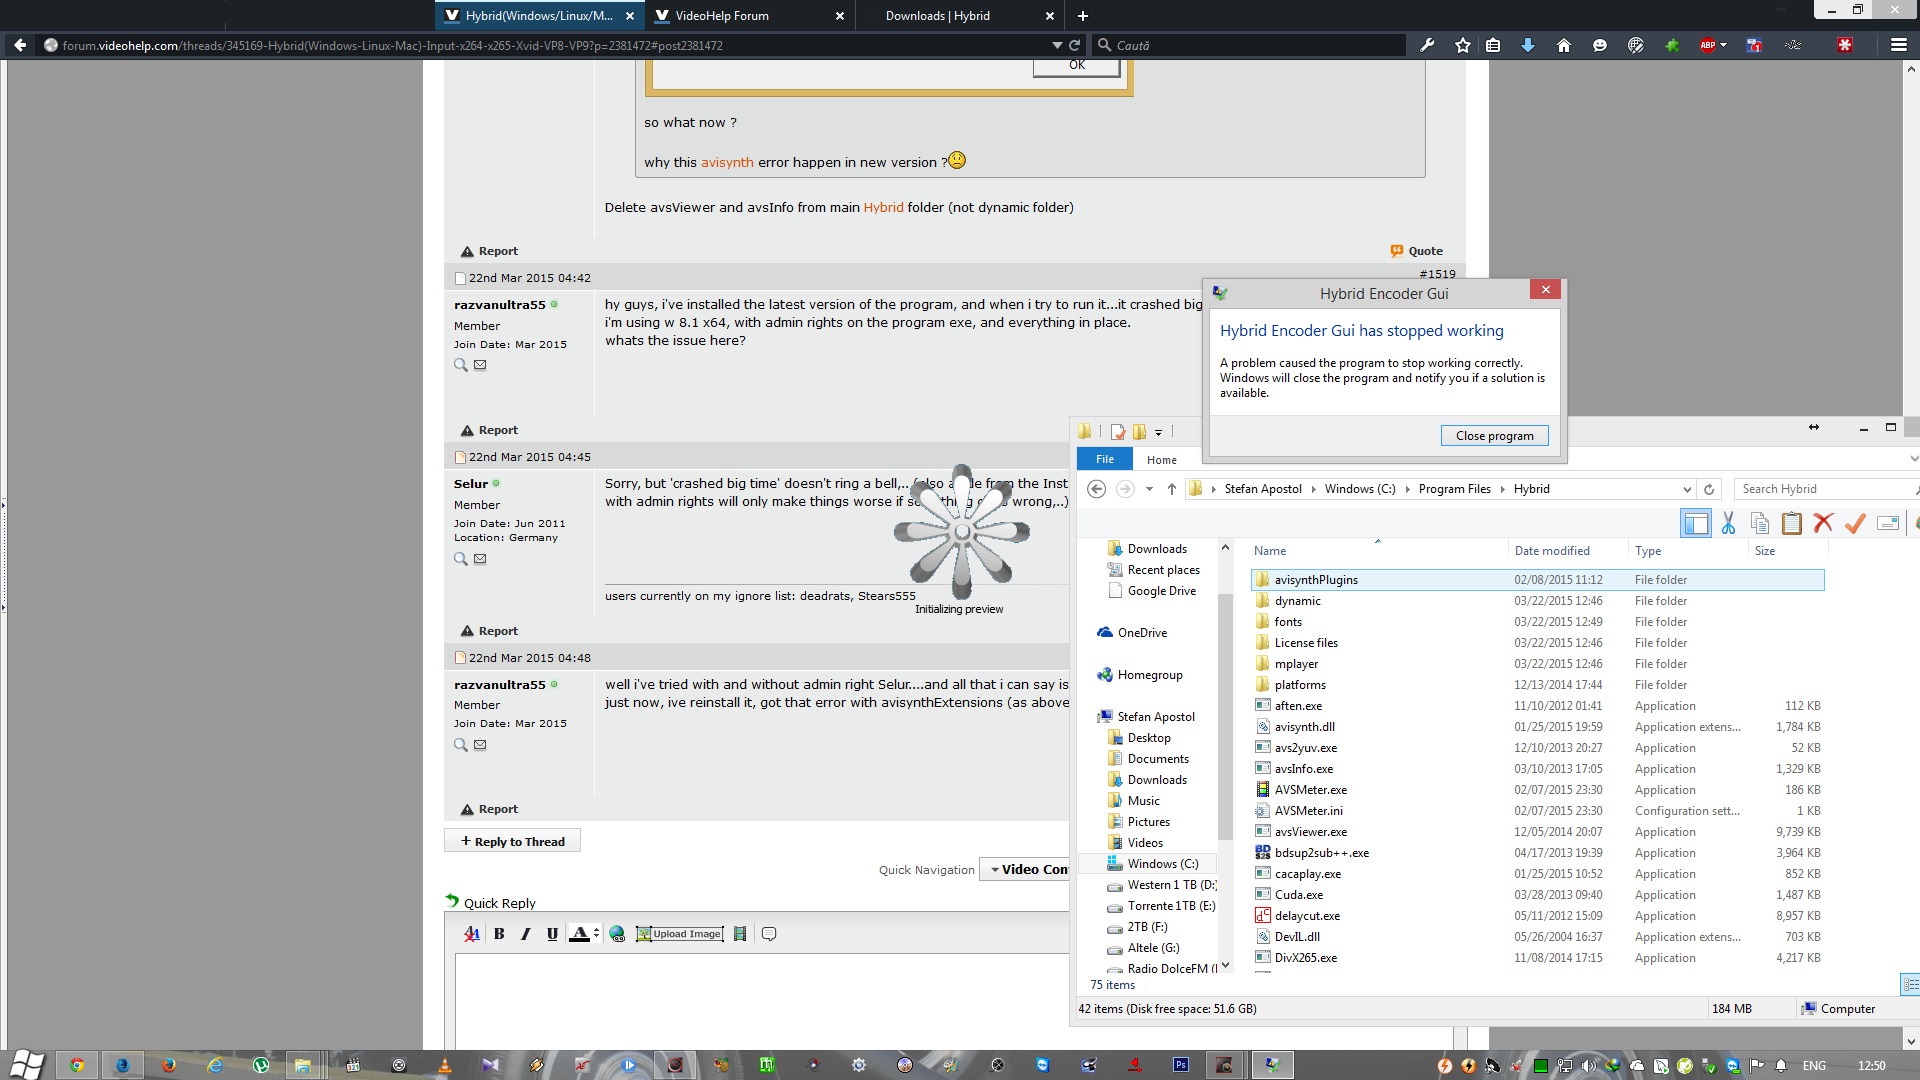Click the Close program button

1494,435
